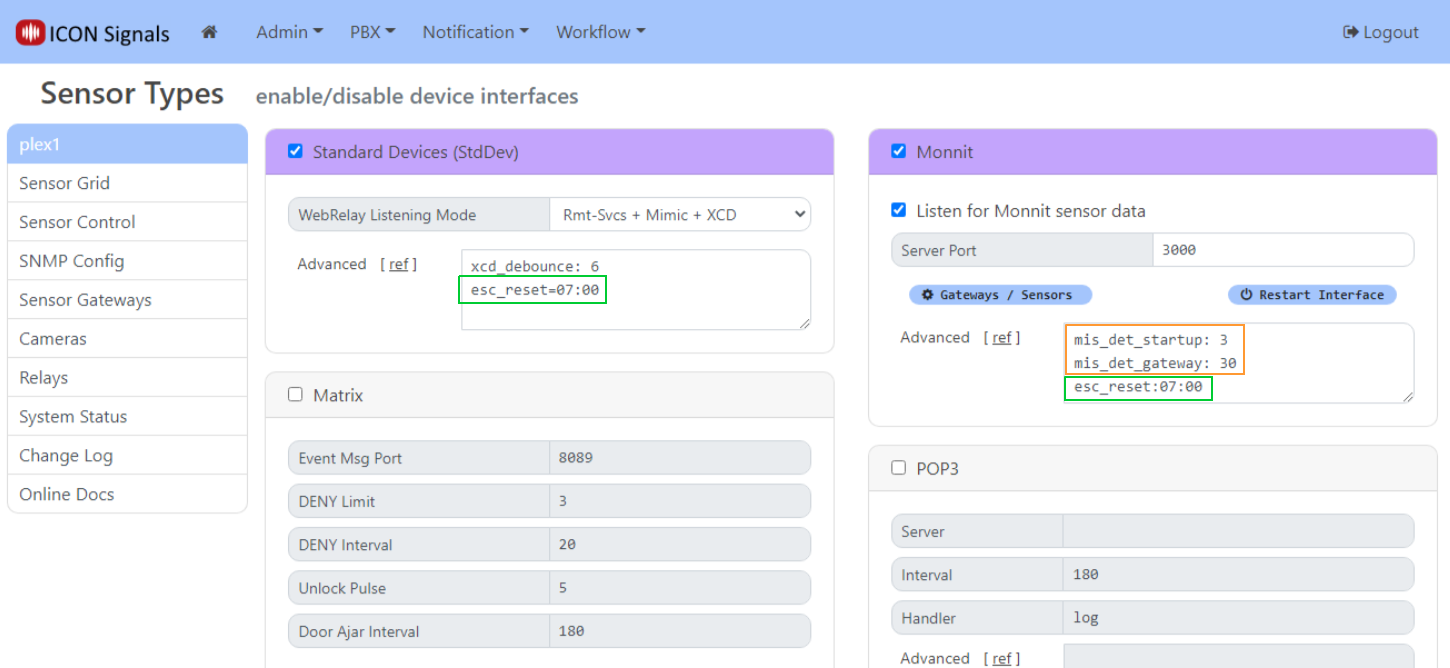
Task: Open the Admin dropdown menu
Action: 289,32
